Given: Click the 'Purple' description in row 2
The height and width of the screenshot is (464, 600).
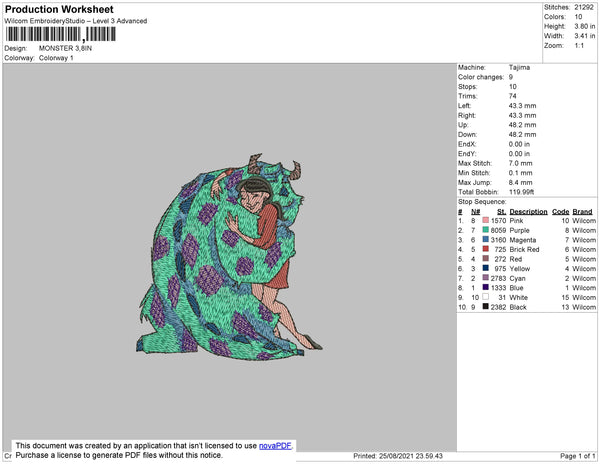Looking at the screenshot, I should coord(520,230).
